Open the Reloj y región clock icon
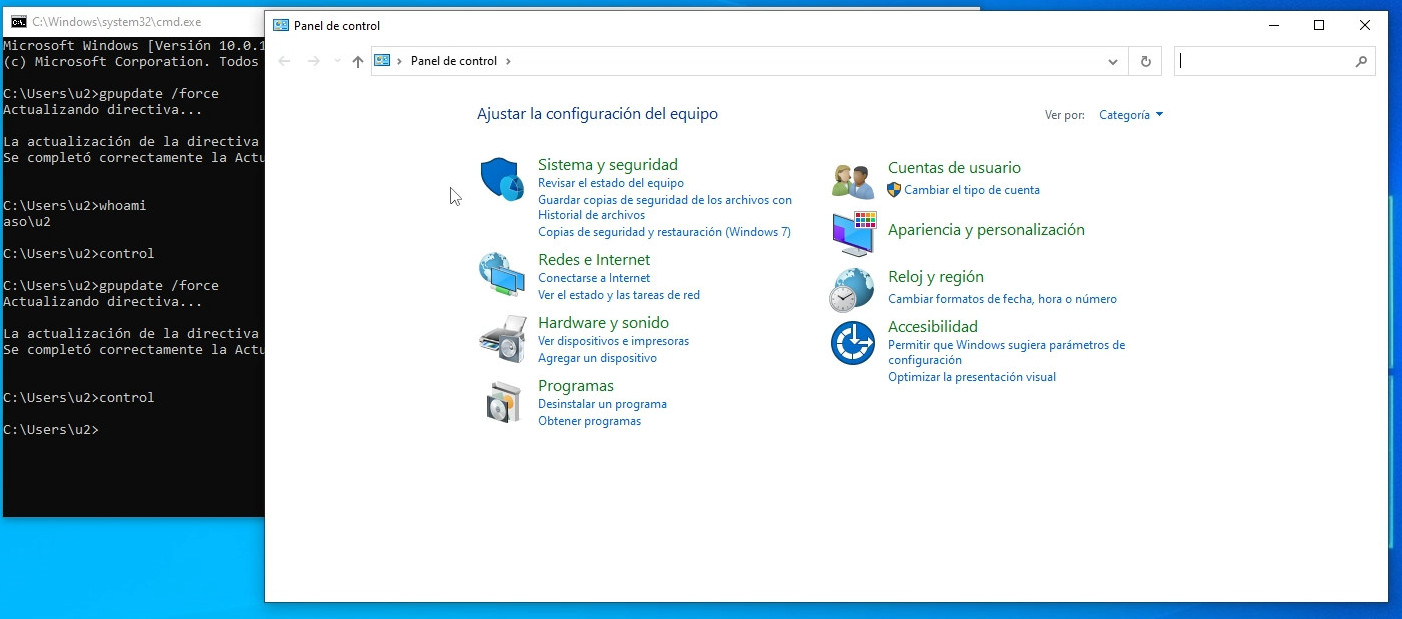This screenshot has width=1402, height=619. (x=851, y=290)
